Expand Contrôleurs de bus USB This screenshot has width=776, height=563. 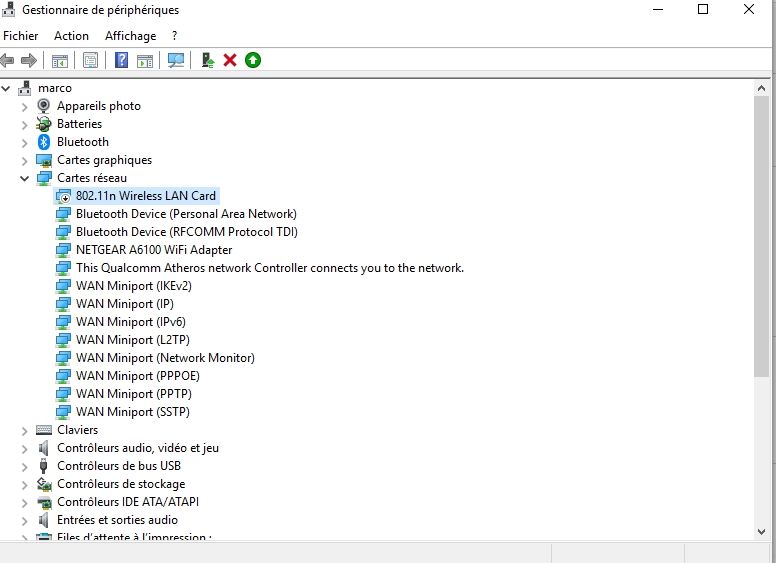tap(25, 467)
